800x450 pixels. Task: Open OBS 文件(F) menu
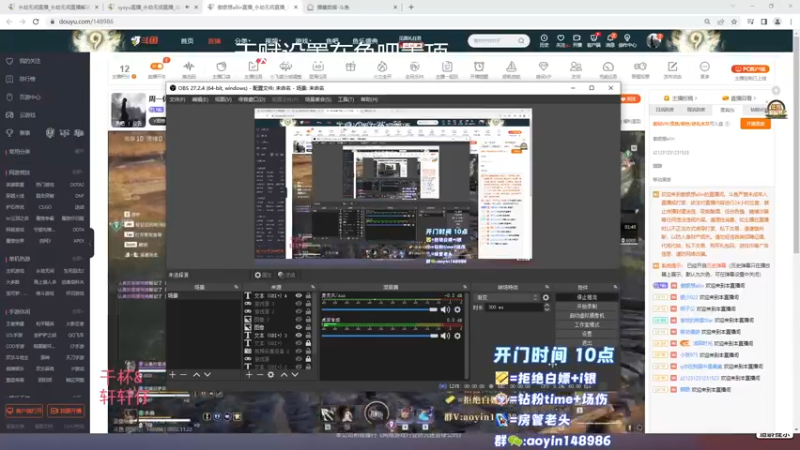178,99
